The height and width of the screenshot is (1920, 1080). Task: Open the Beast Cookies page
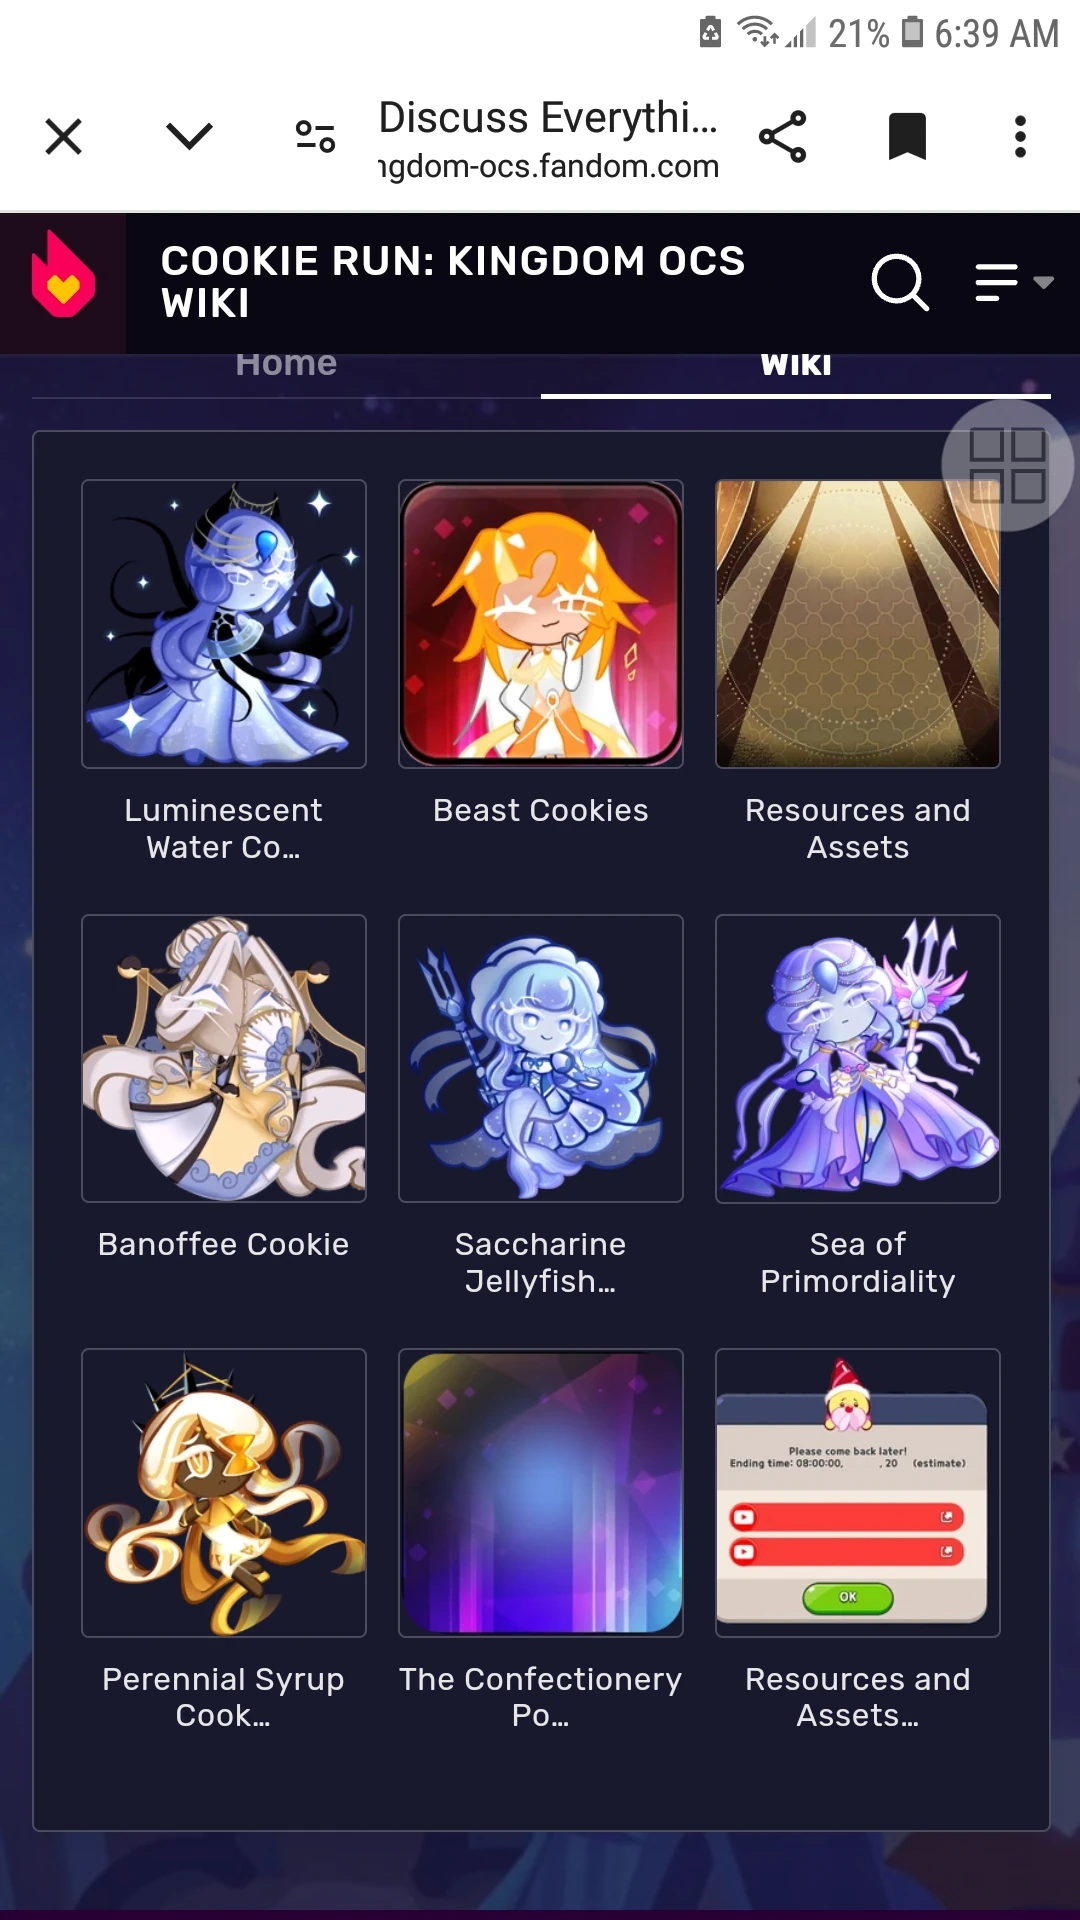coord(541,810)
